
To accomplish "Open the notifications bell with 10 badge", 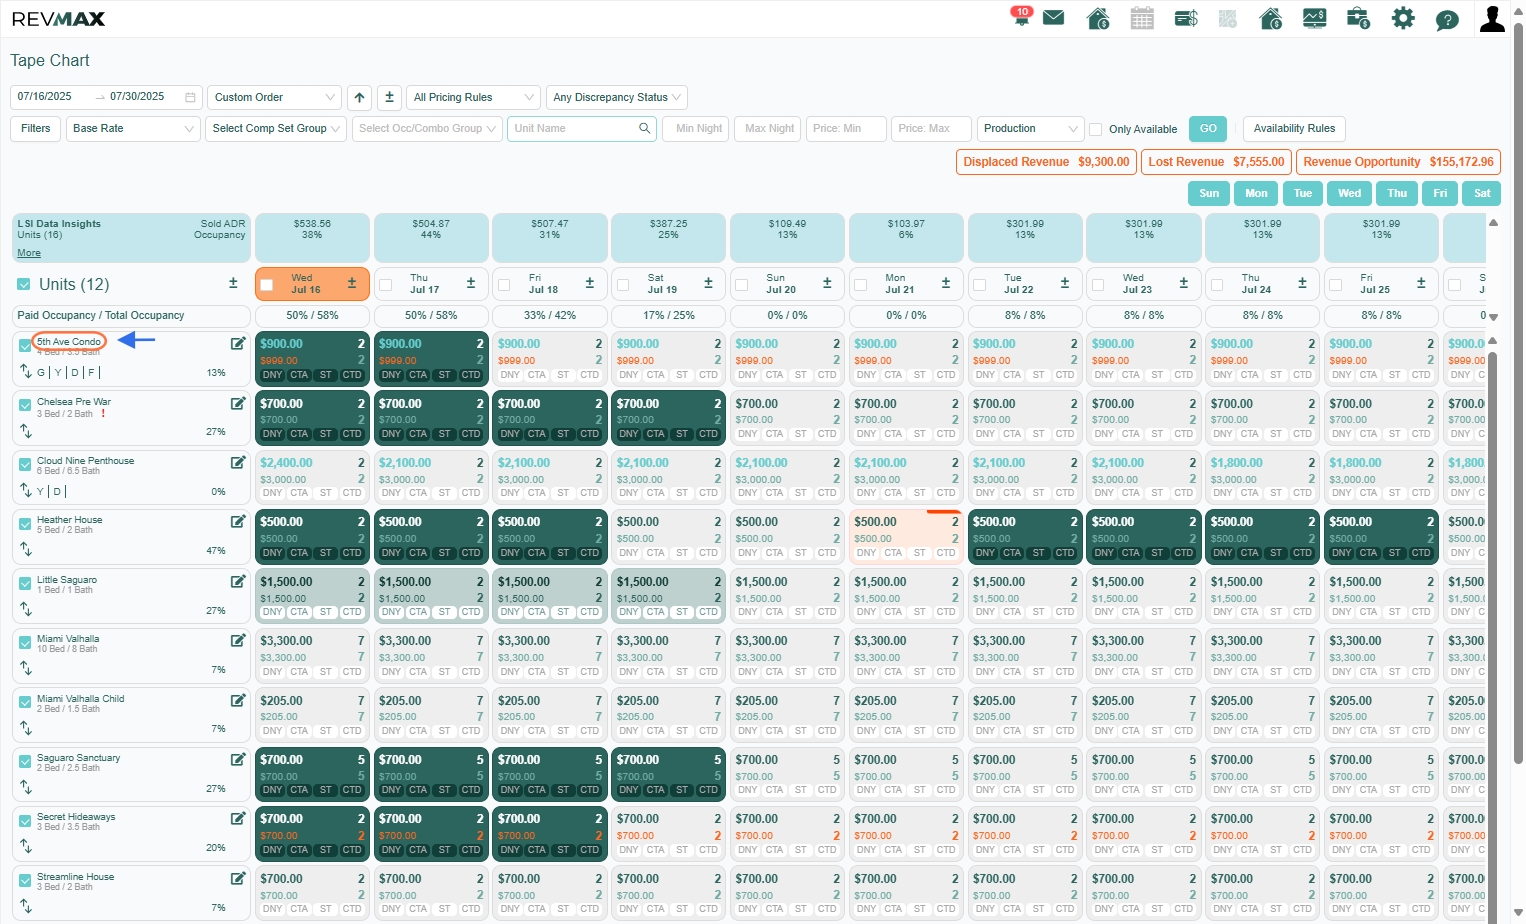I will 1021,17.
